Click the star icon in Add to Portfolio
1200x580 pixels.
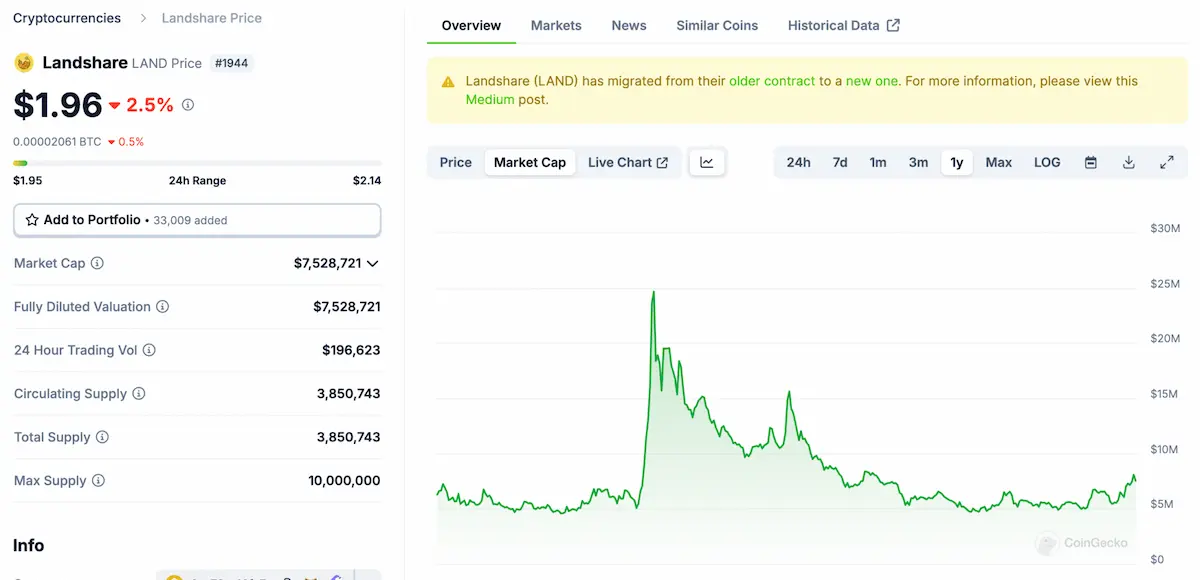point(32,220)
